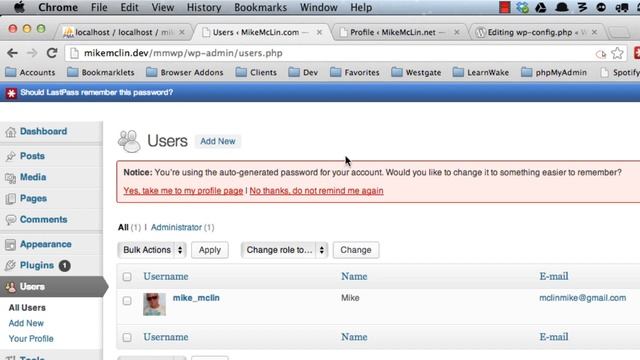Screen dimensions: 640x360
Task: Open the Posts section in sidebar
Action: coord(32,156)
